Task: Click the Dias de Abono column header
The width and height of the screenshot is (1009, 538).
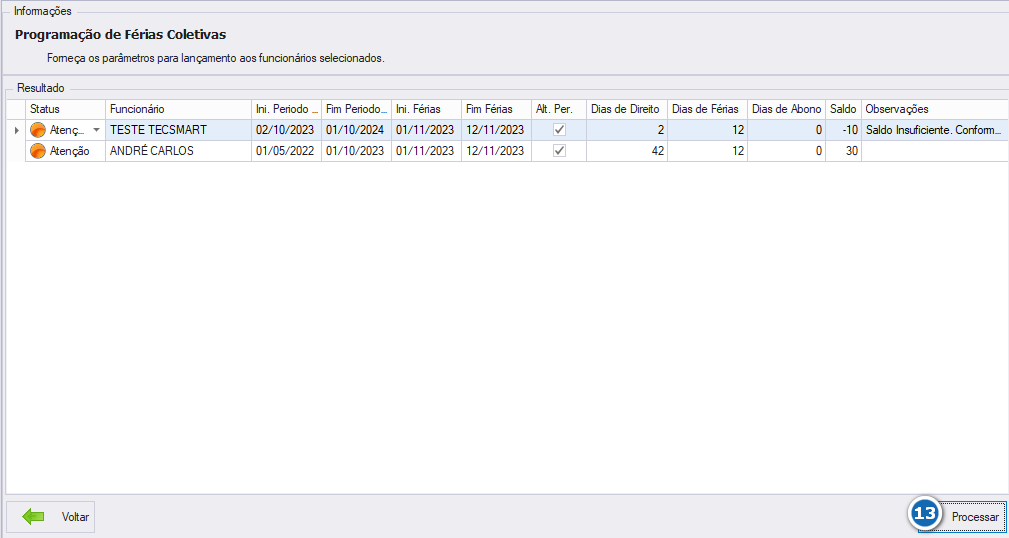Action: (786, 109)
